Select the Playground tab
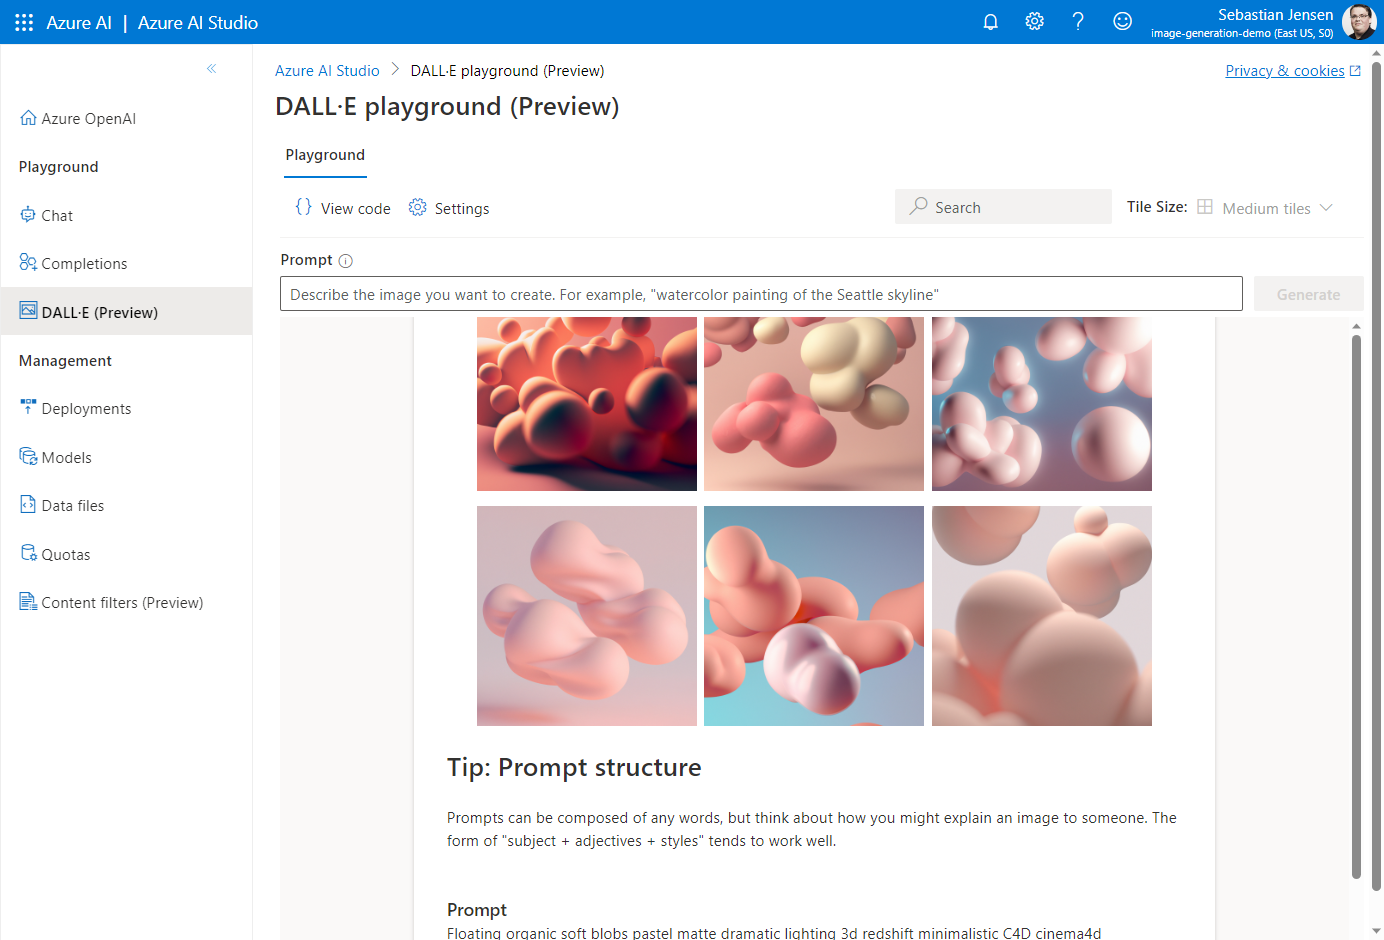 click(x=325, y=155)
